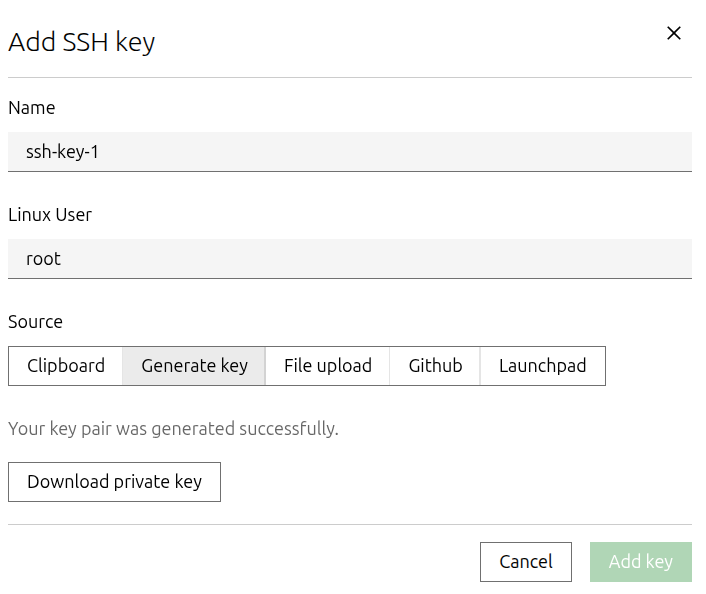Click the divider line above Cancel button
This screenshot has width=706, height=594.
[350, 524]
